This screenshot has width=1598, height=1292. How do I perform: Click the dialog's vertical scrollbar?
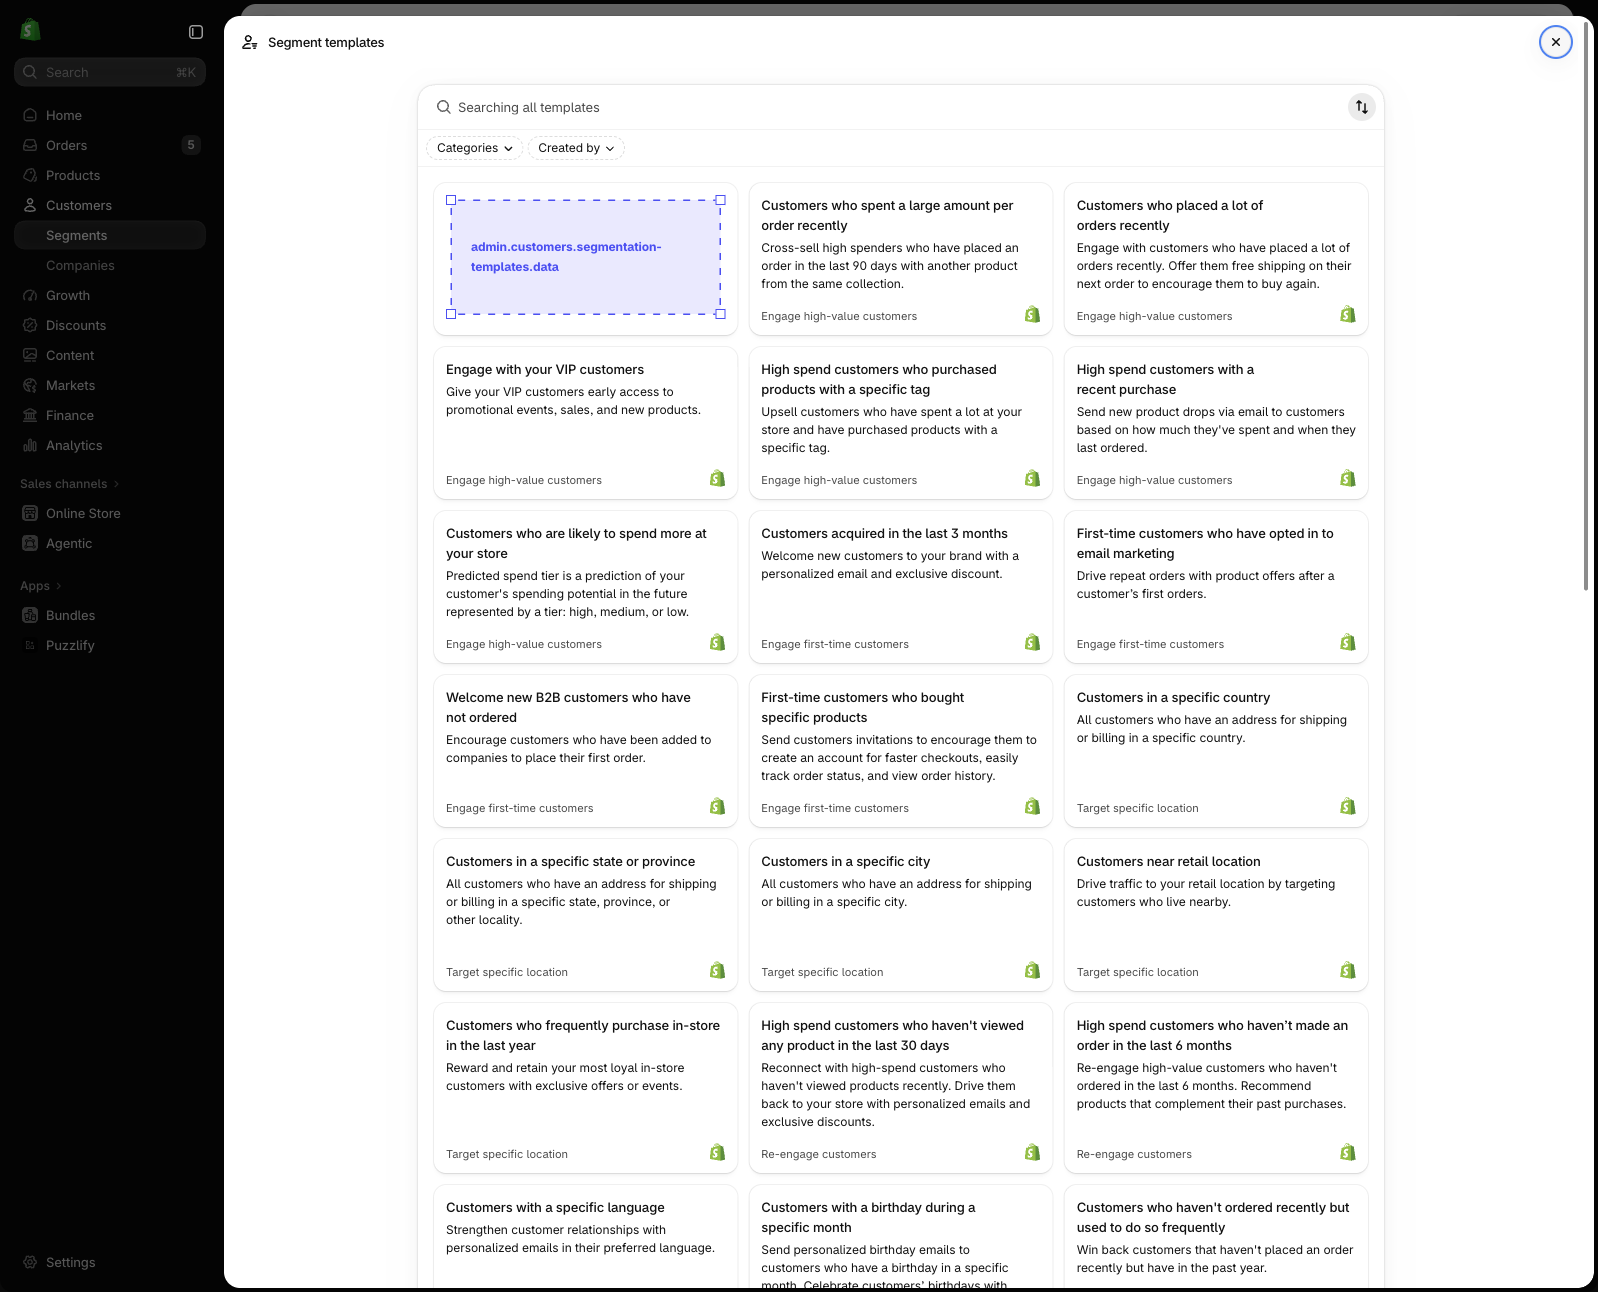click(x=1586, y=305)
